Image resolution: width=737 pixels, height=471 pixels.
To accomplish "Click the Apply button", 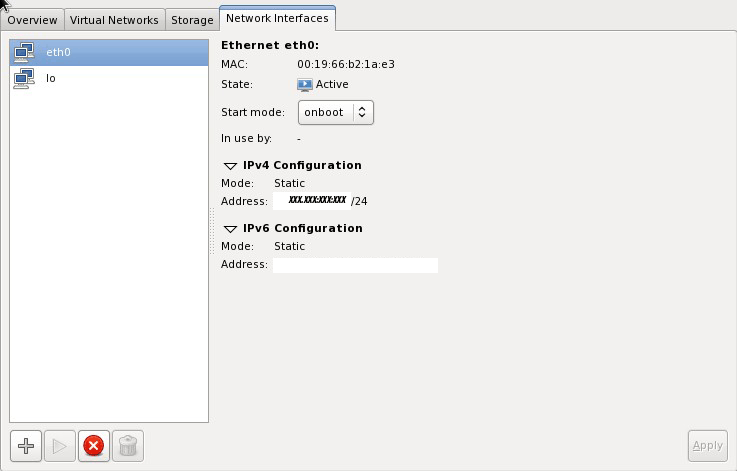I will pyautogui.click(x=707, y=446).
